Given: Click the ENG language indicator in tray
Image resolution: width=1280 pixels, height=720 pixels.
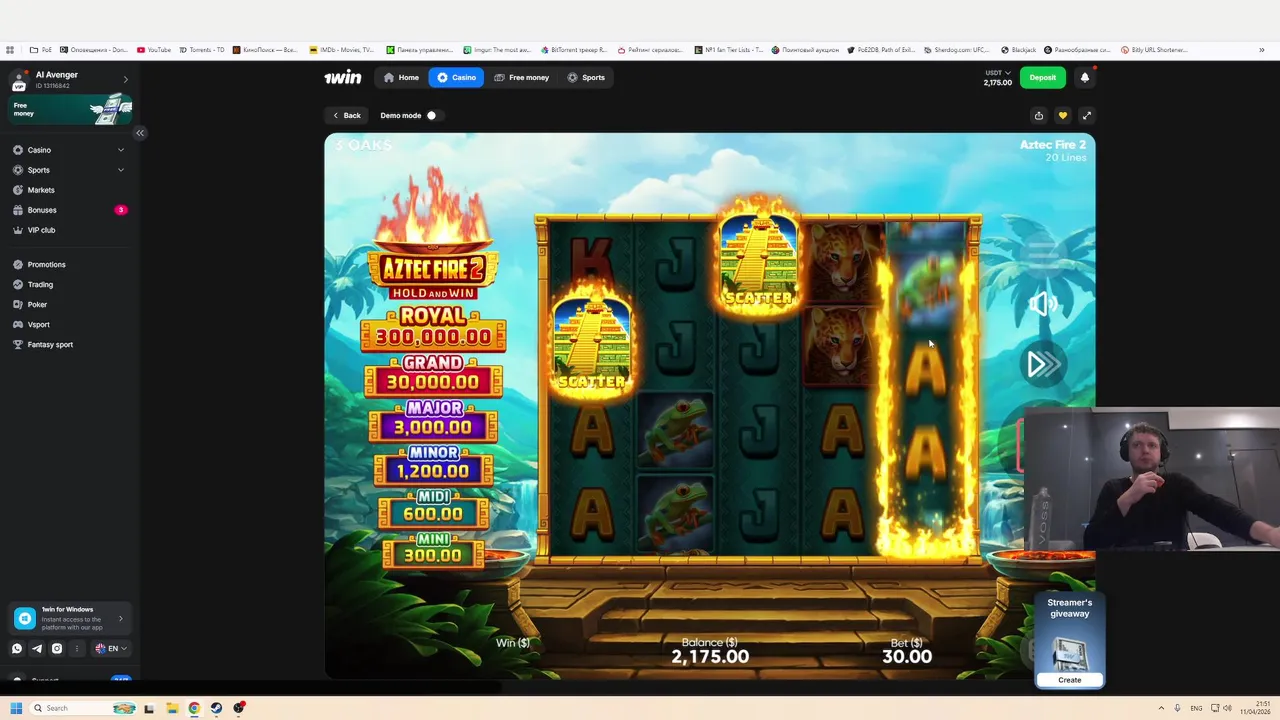Looking at the screenshot, I should [1196, 708].
